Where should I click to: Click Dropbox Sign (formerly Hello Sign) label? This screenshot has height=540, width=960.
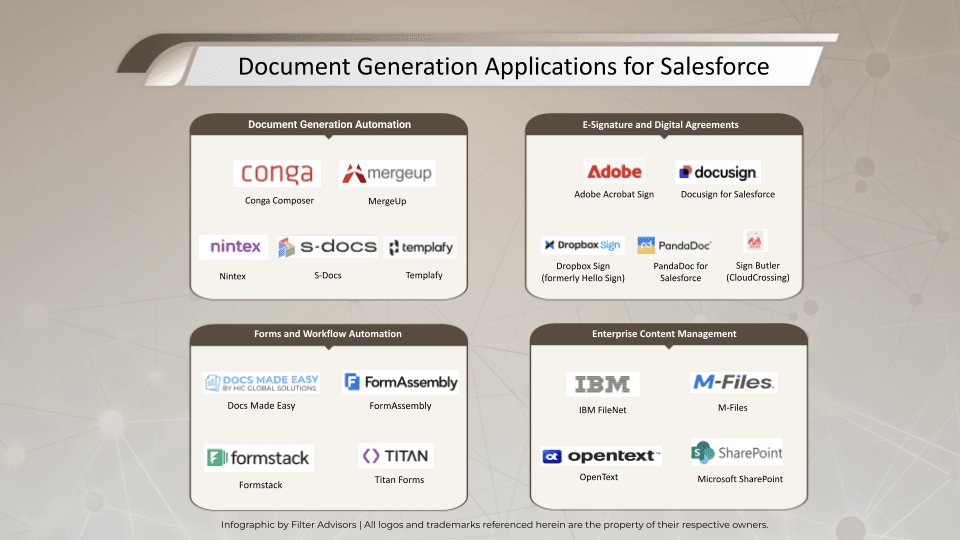583,272
